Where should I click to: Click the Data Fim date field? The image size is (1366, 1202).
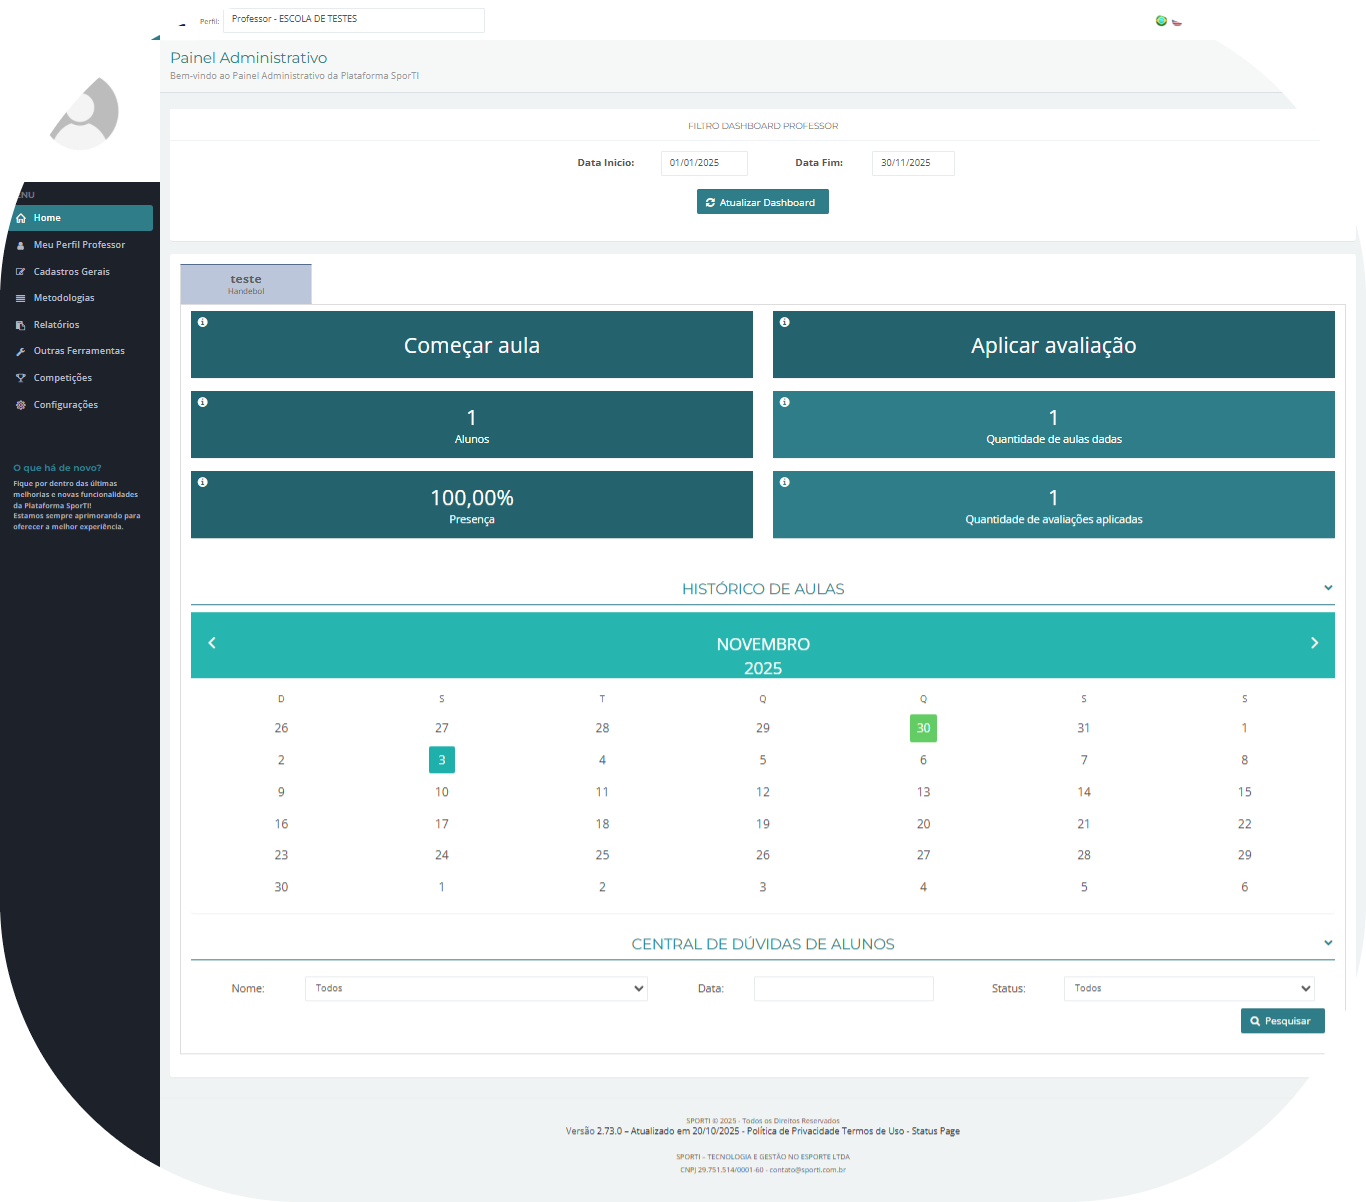[x=912, y=163]
